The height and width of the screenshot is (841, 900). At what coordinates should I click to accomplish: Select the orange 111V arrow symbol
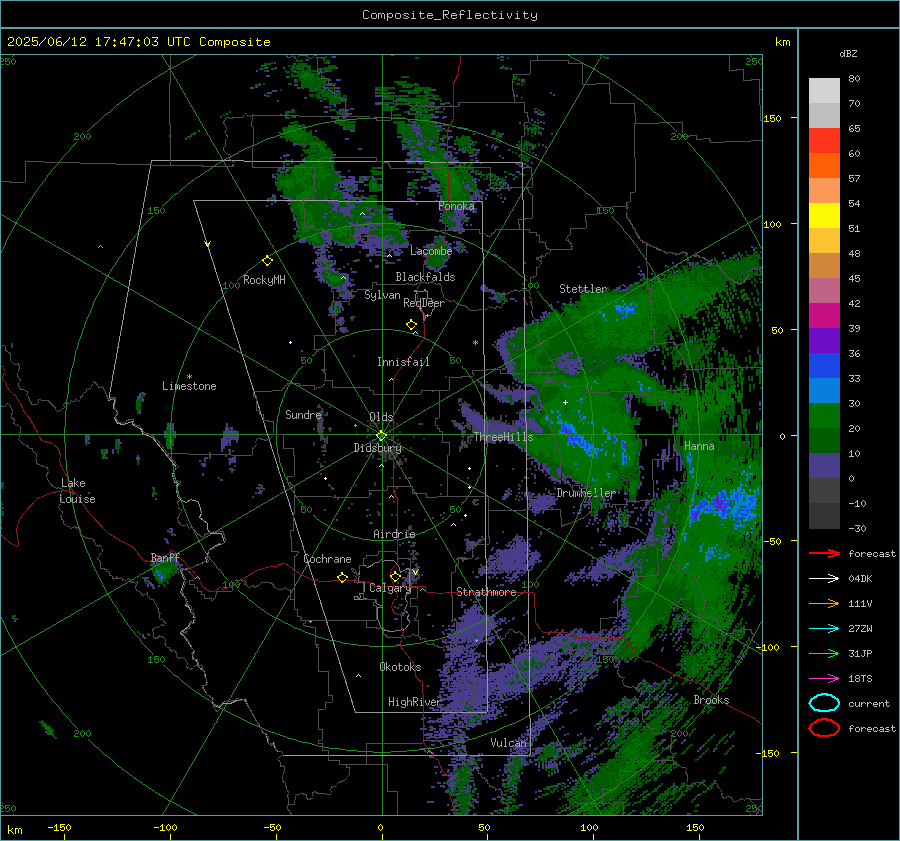click(824, 603)
